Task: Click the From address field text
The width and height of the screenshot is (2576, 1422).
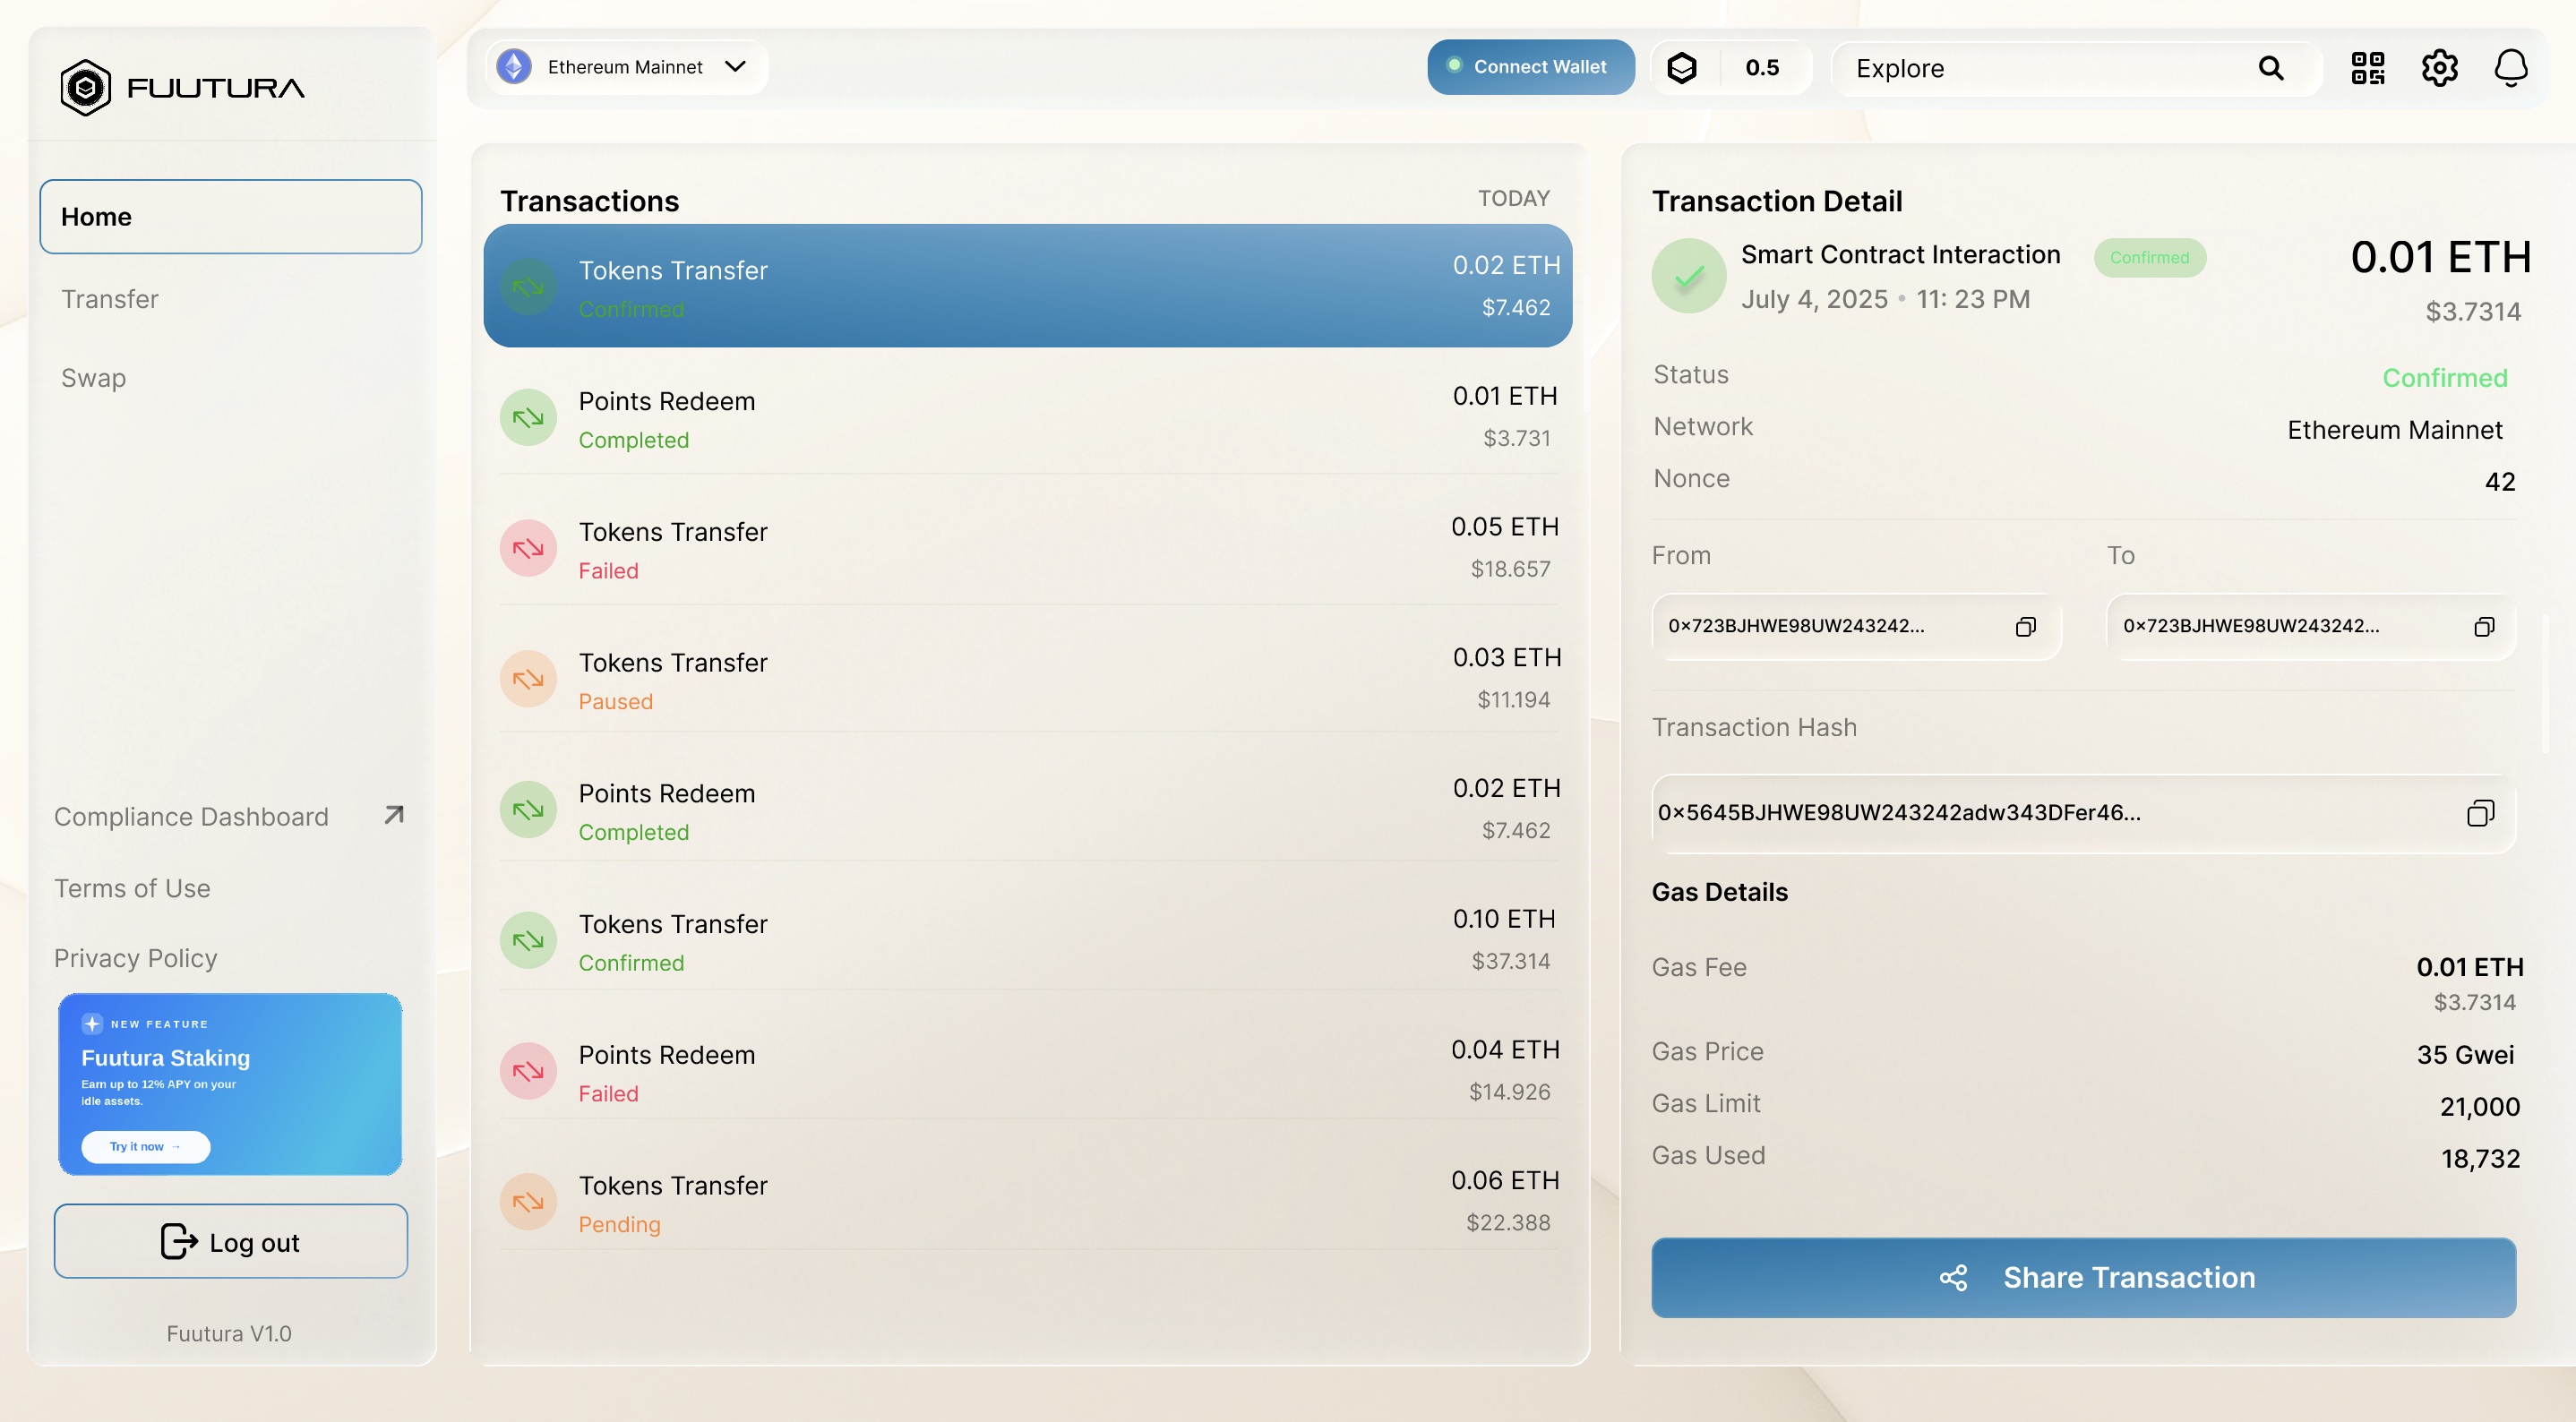Action: tap(1796, 626)
